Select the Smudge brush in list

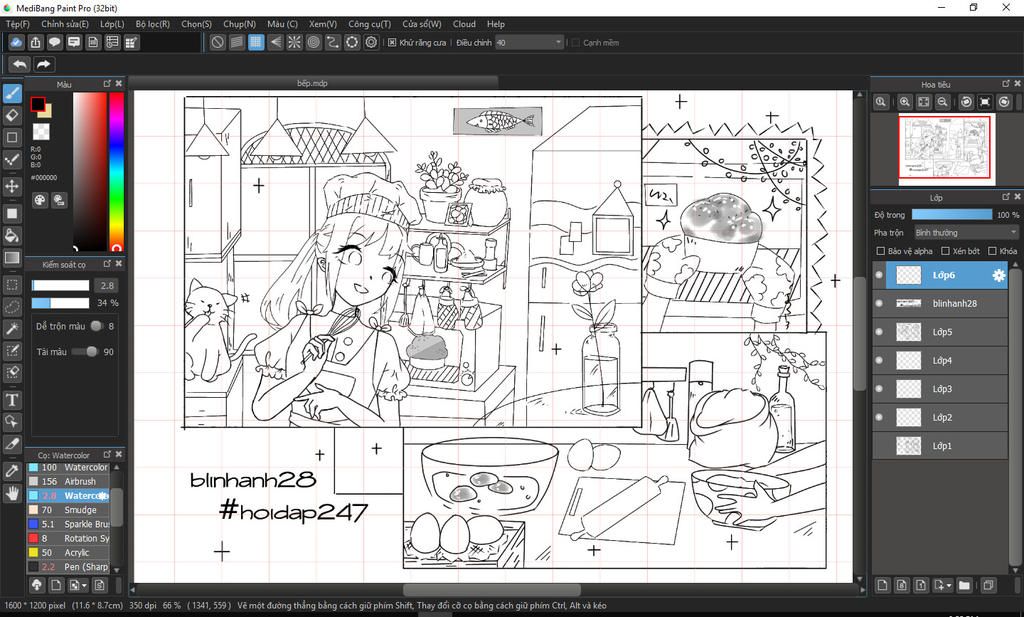69,510
